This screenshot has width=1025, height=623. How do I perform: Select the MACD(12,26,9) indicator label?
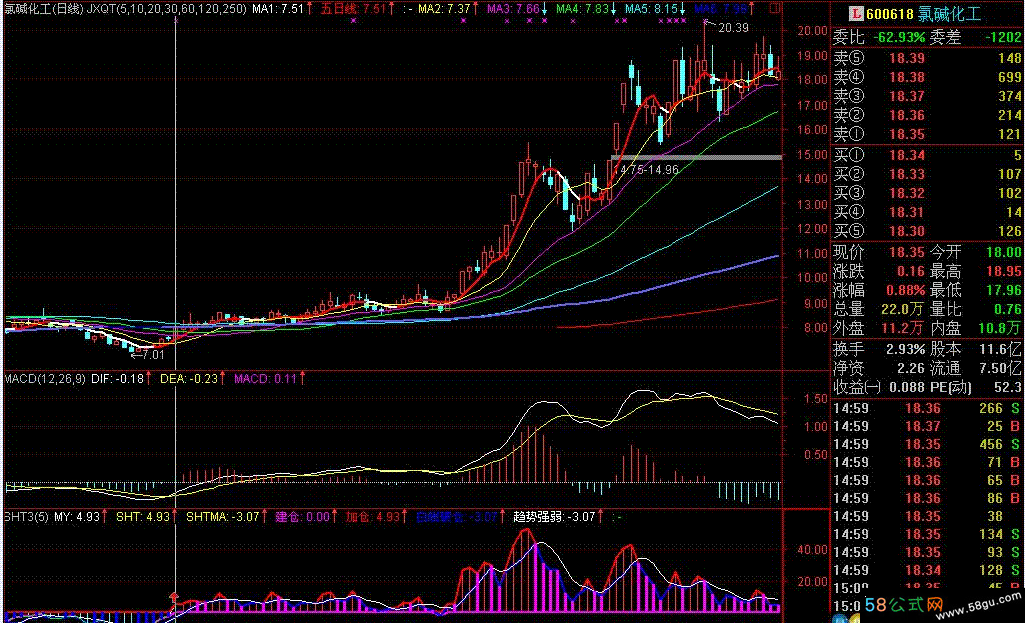(x=44, y=379)
